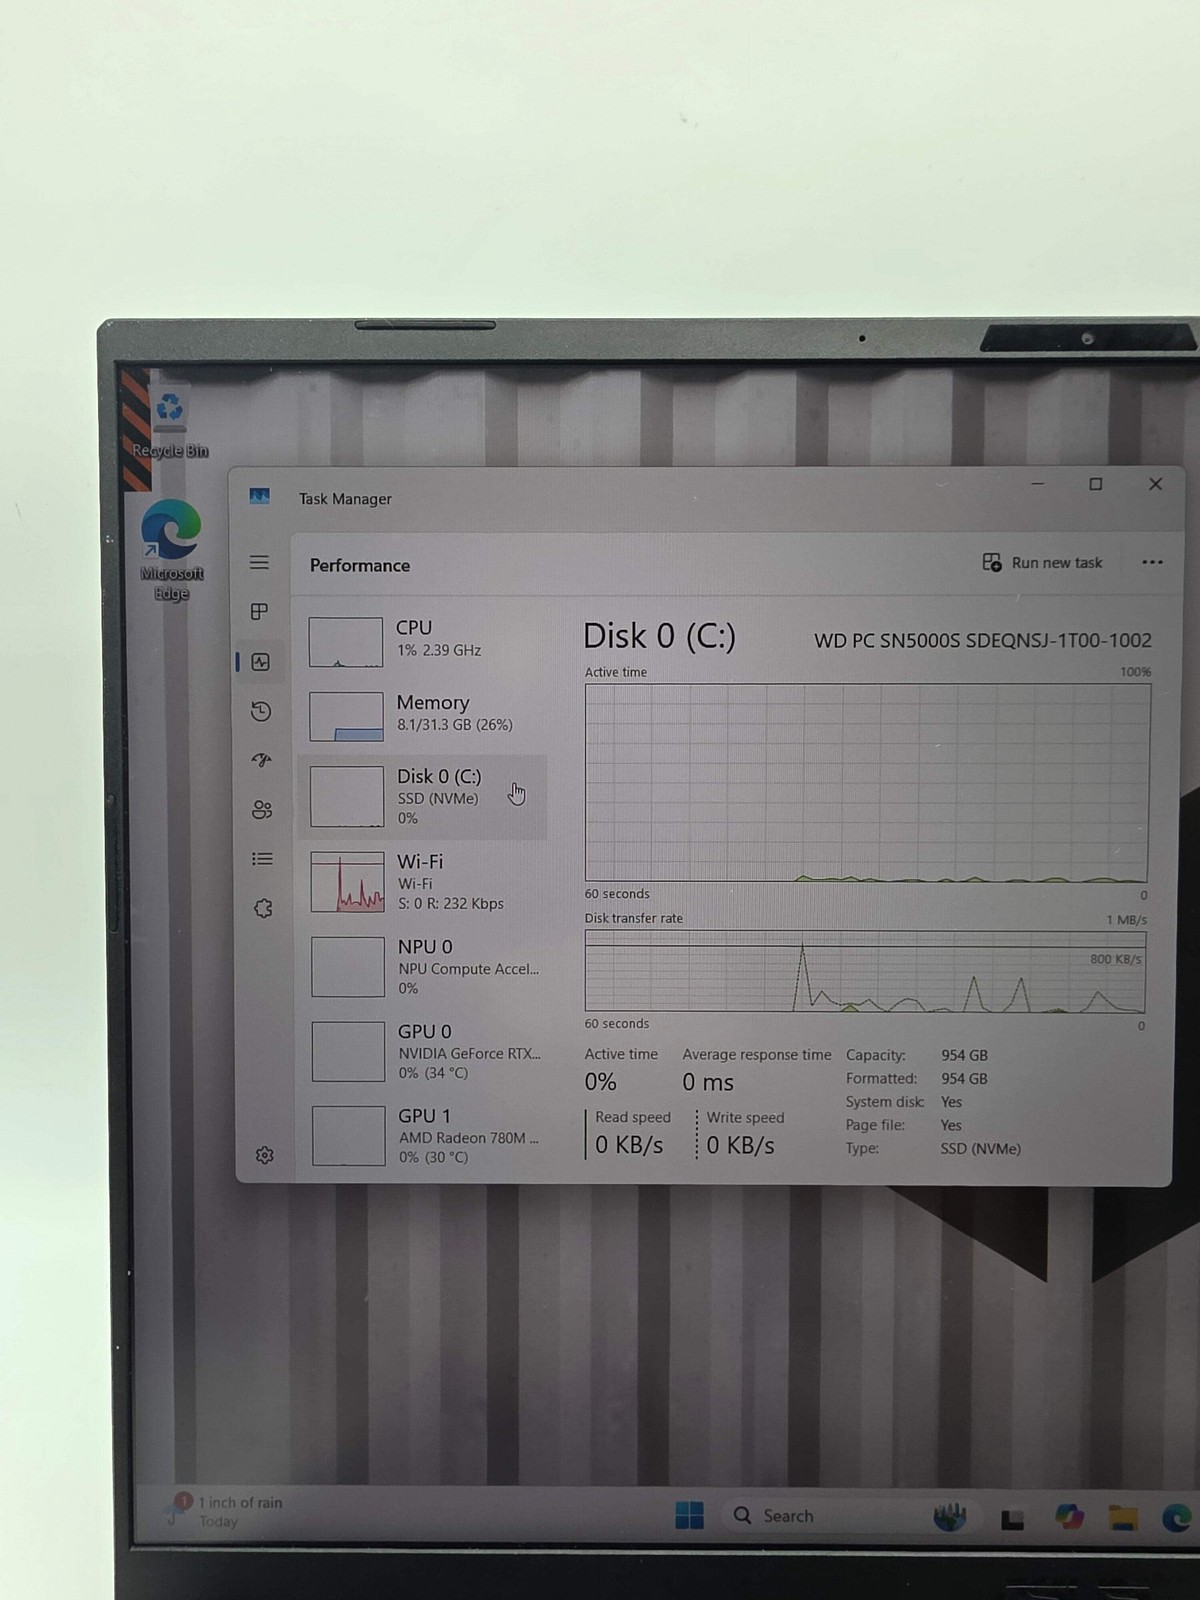Select the Disk 0 (C:) performance entry

[x=423, y=797]
